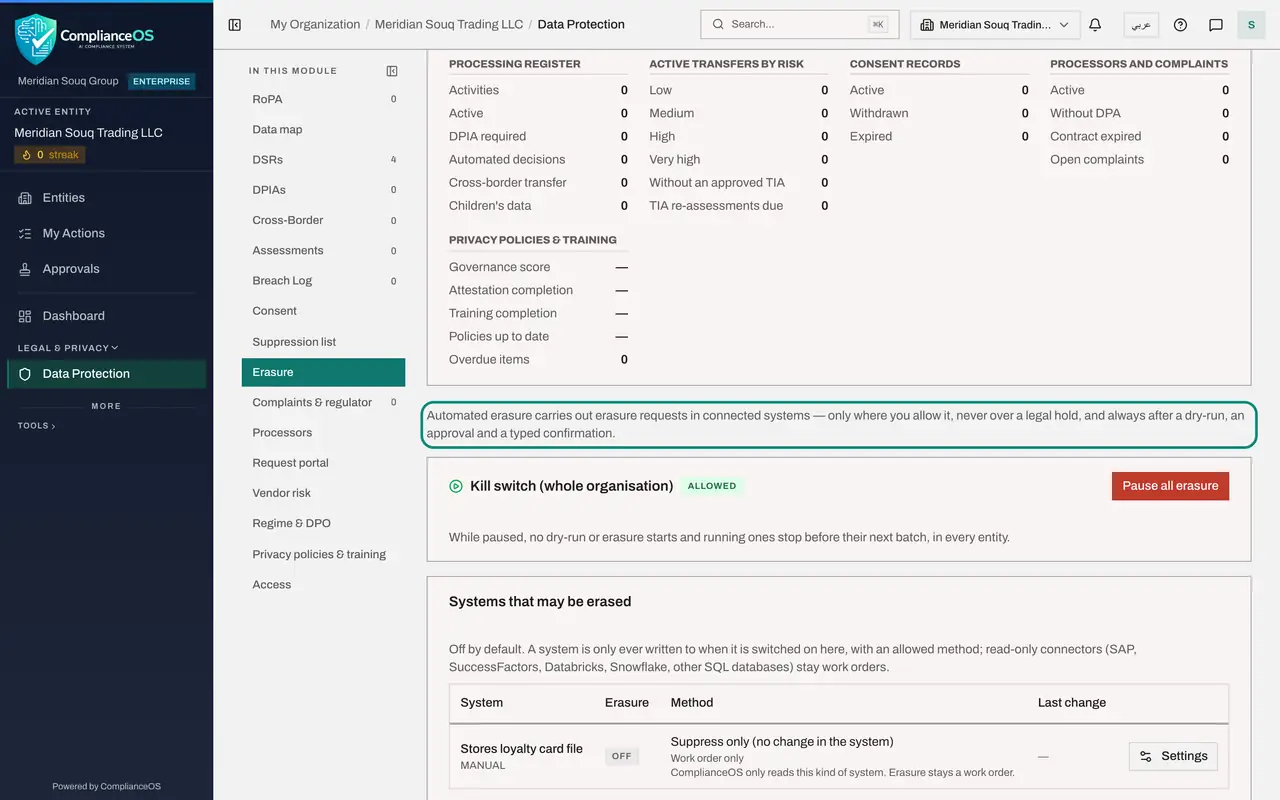The image size is (1280, 800).
Task: Click the user avatar S
Action: pos(1251,24)
